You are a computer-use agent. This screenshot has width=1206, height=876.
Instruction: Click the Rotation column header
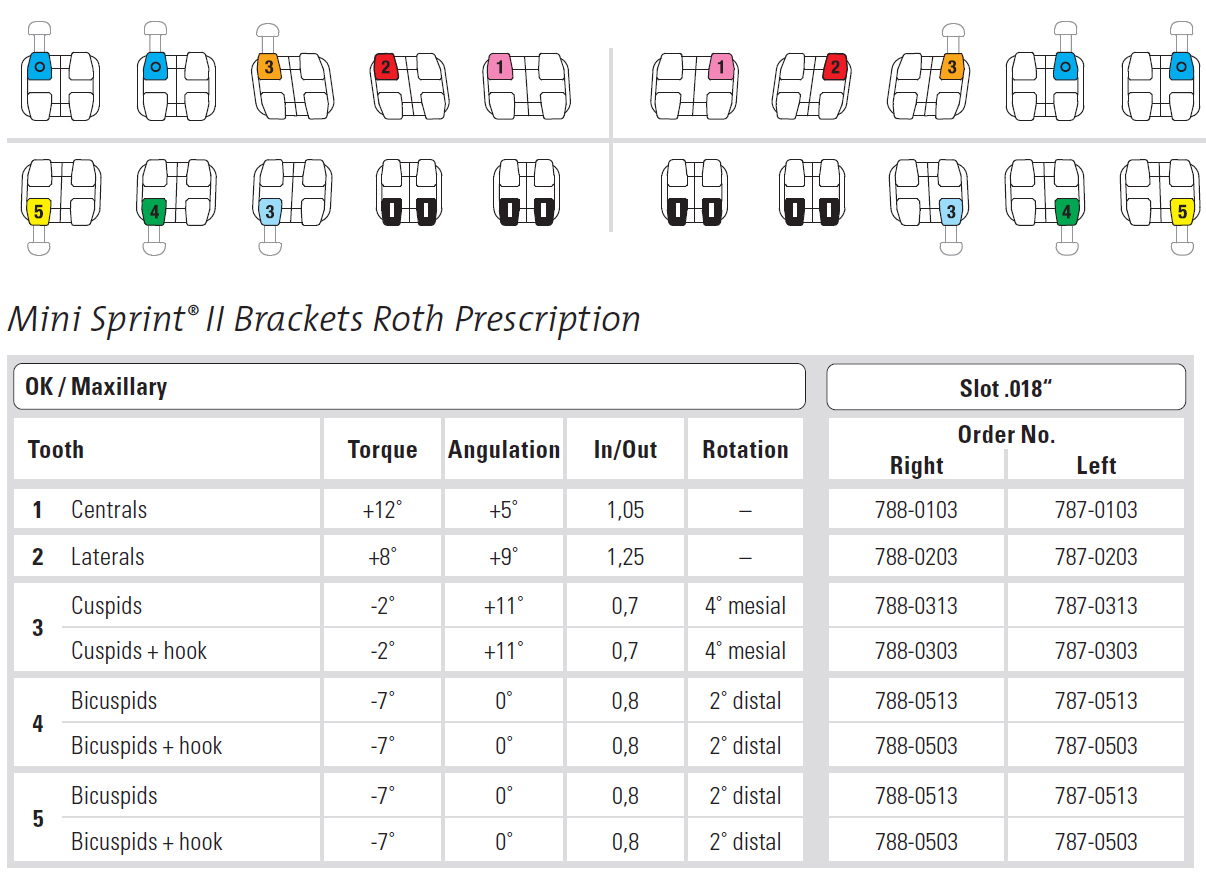(745, 450)
